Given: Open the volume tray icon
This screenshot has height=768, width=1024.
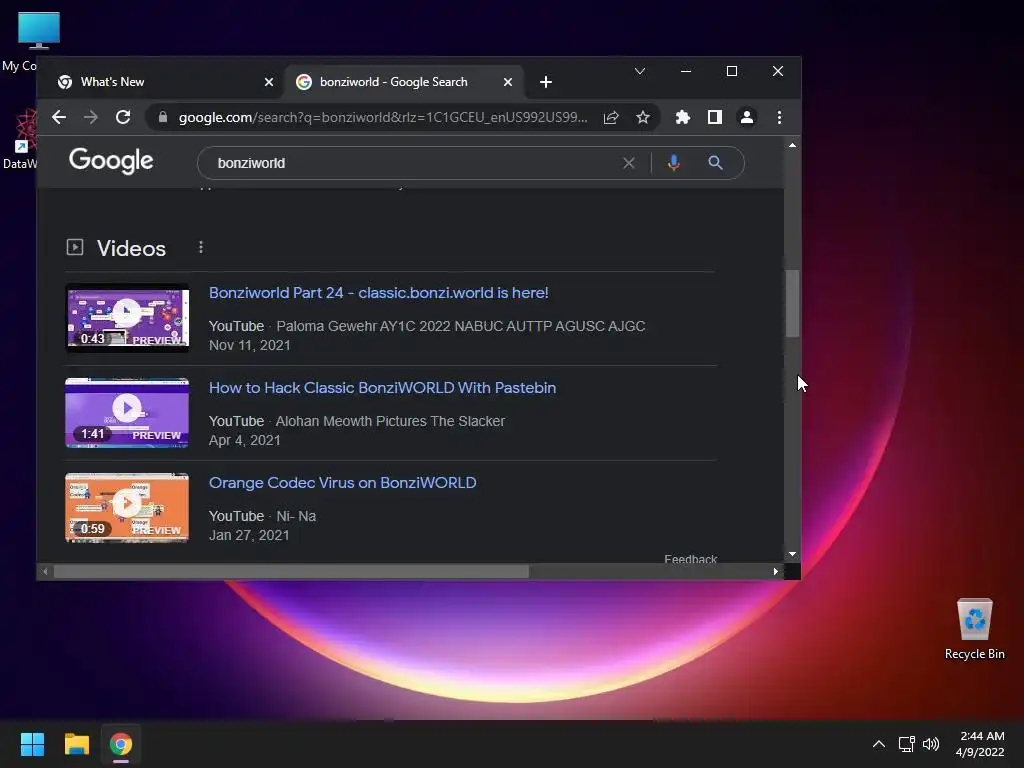Looking at the screenshot, I should [x=931, y=744].
